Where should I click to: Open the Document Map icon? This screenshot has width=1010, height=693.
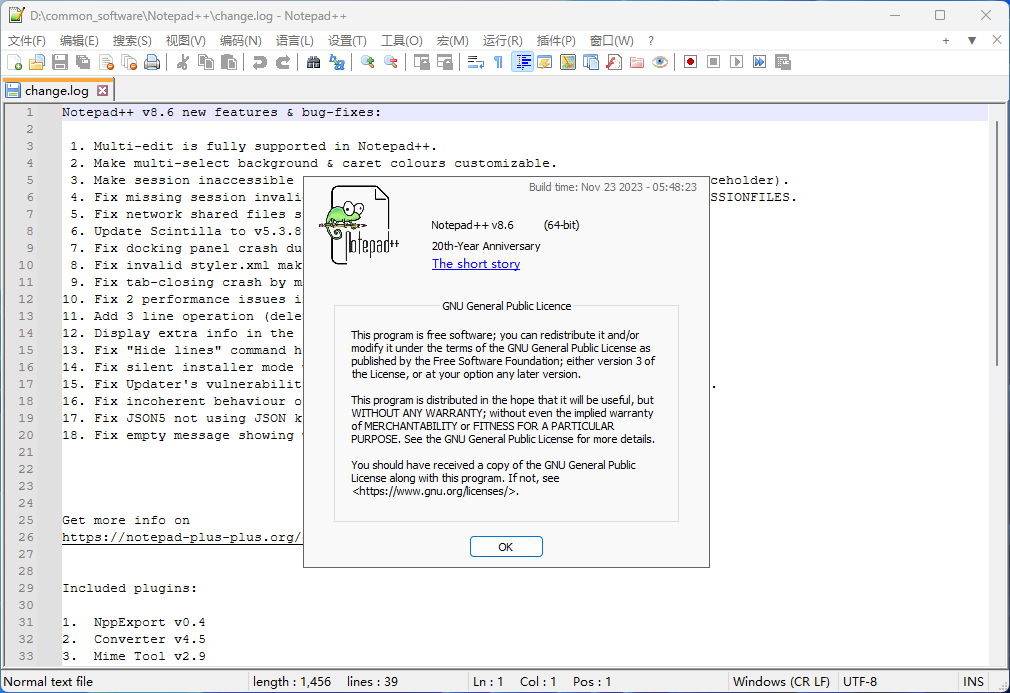(x=568, y=62)
